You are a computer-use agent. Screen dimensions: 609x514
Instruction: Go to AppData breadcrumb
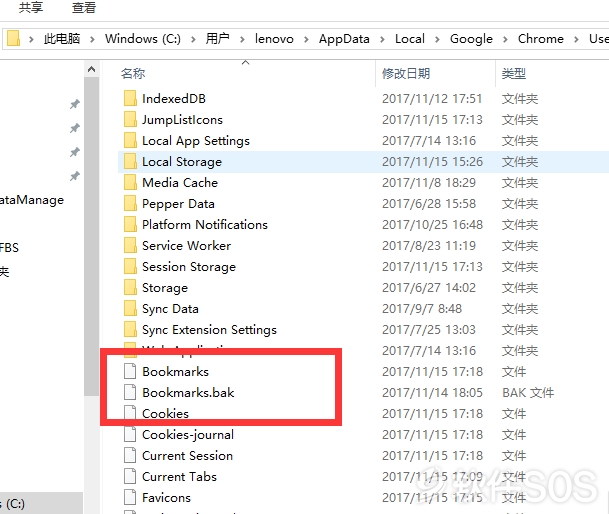coord(344,39)
